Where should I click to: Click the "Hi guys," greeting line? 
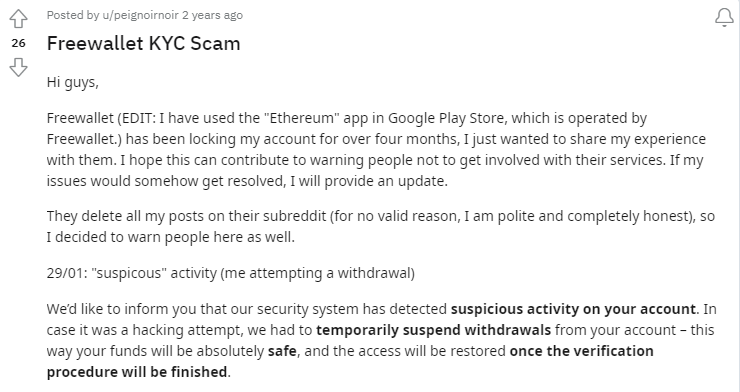pyautogui.click(x=73, y=83)
